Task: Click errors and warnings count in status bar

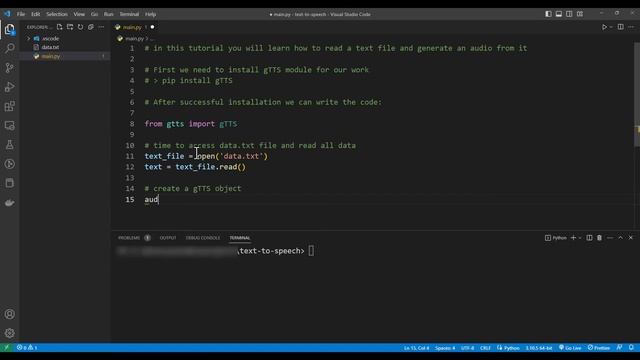Action: [27, 348]
